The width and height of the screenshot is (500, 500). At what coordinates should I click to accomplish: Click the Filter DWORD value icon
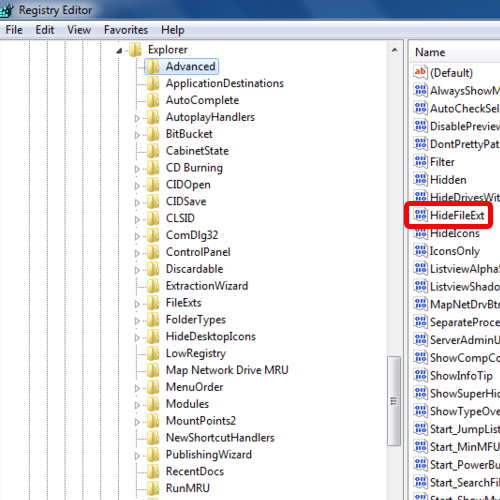[420, 162]
